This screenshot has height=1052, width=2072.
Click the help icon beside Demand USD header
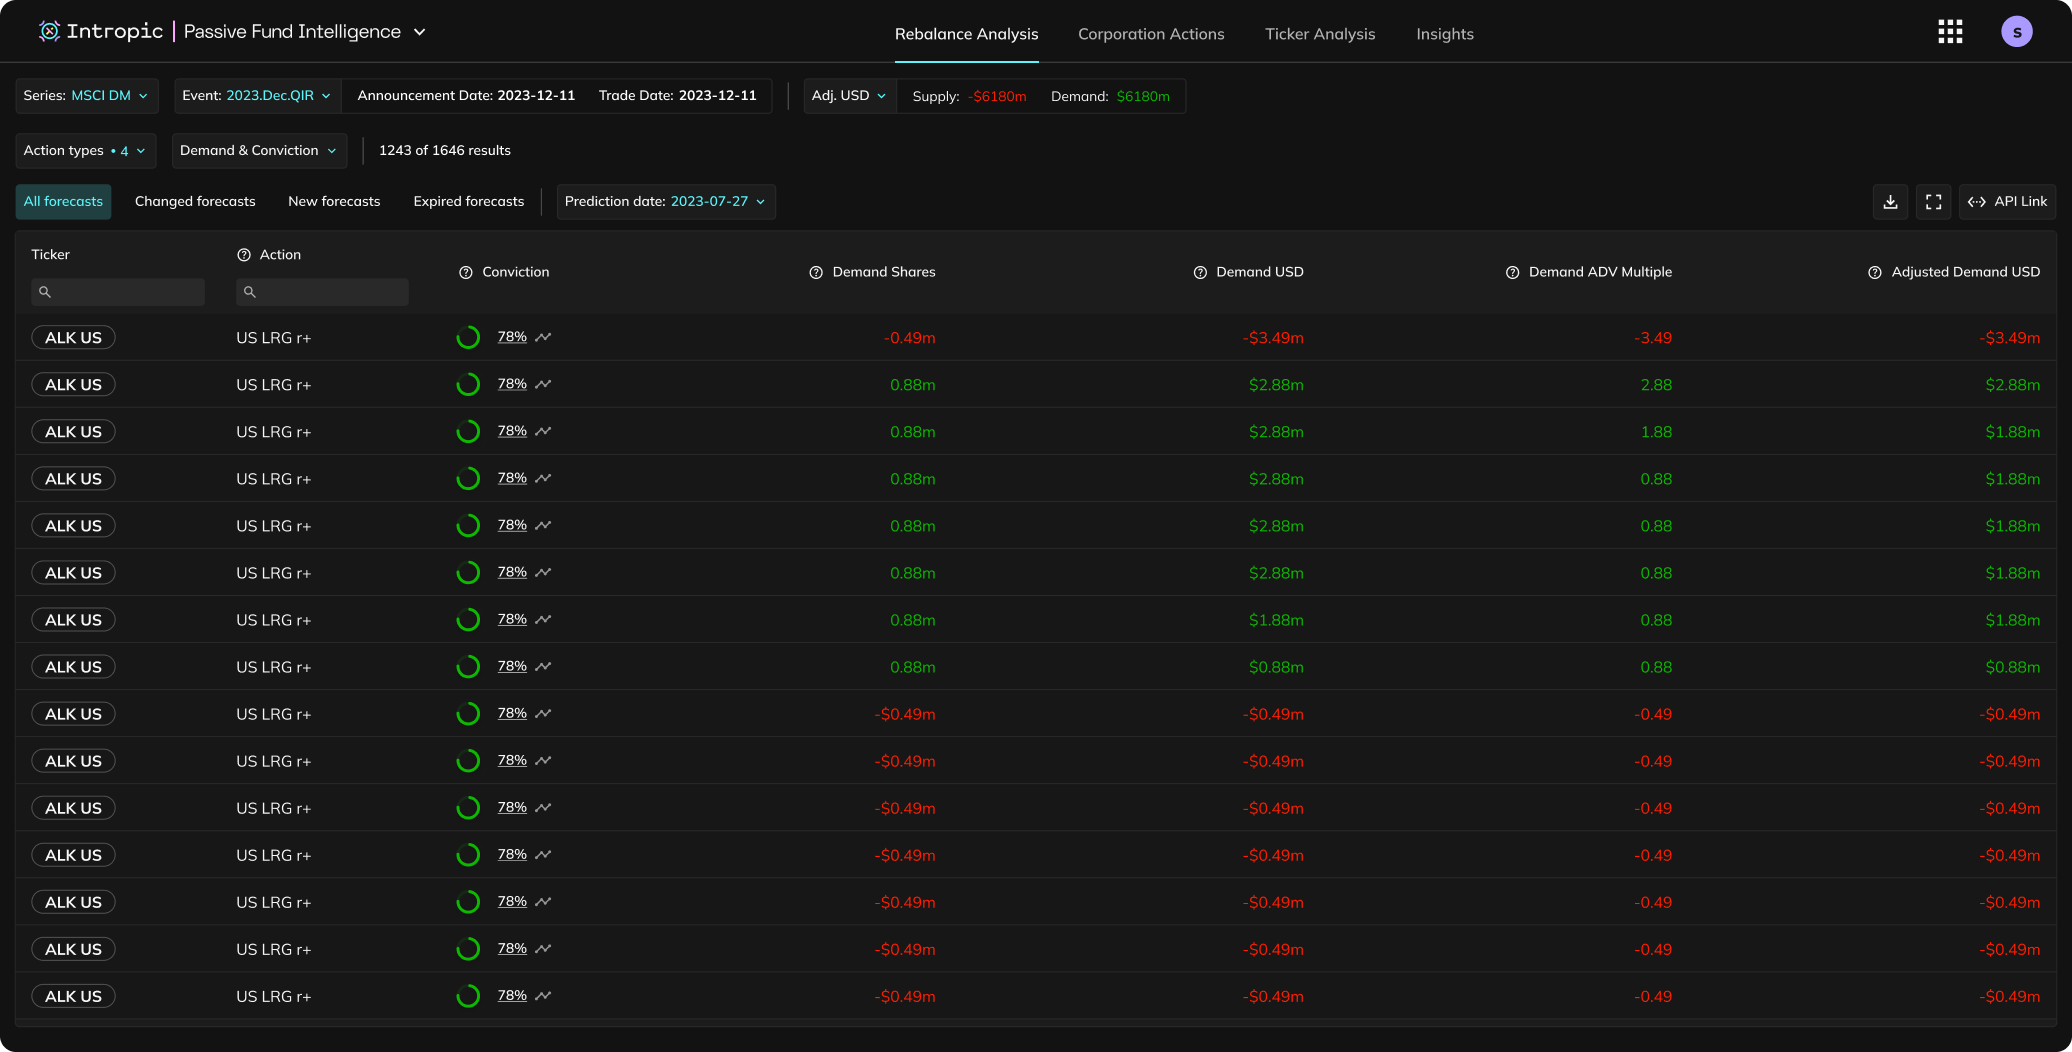[1200, 273]
